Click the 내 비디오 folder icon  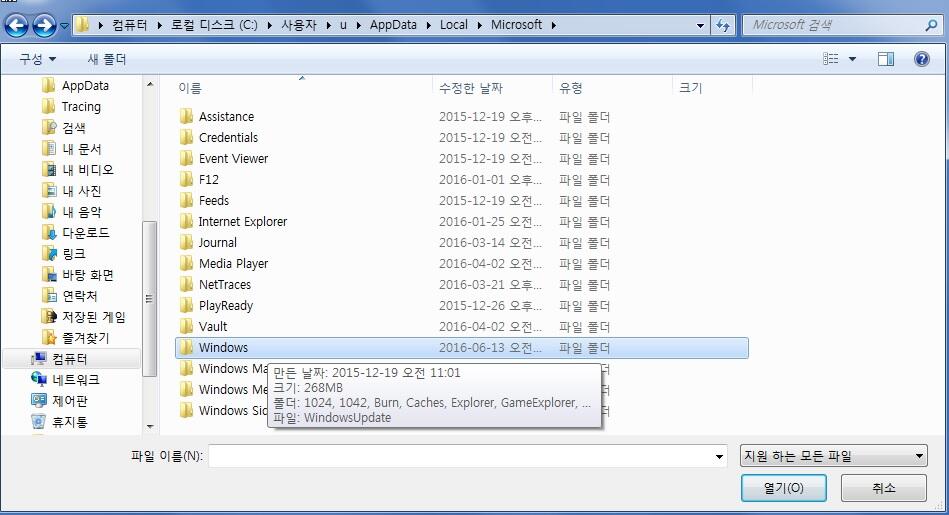click(x=49, y=169)
